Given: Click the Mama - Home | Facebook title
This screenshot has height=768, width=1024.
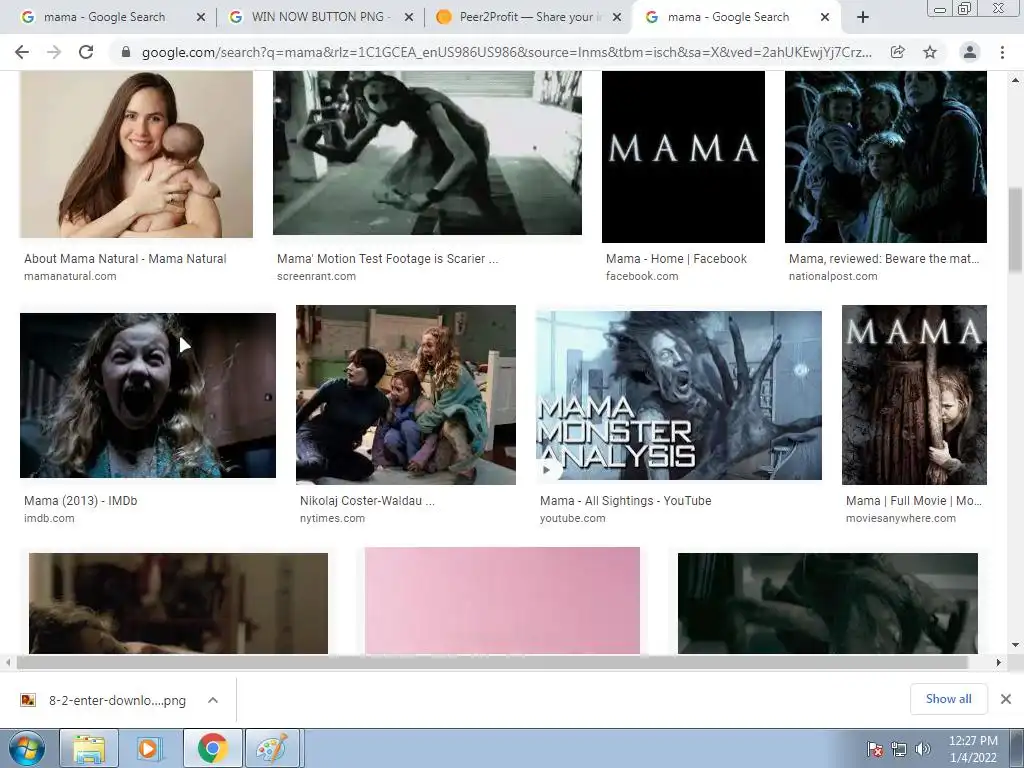Looking at the screenshot, I should (x=676, y=259).
